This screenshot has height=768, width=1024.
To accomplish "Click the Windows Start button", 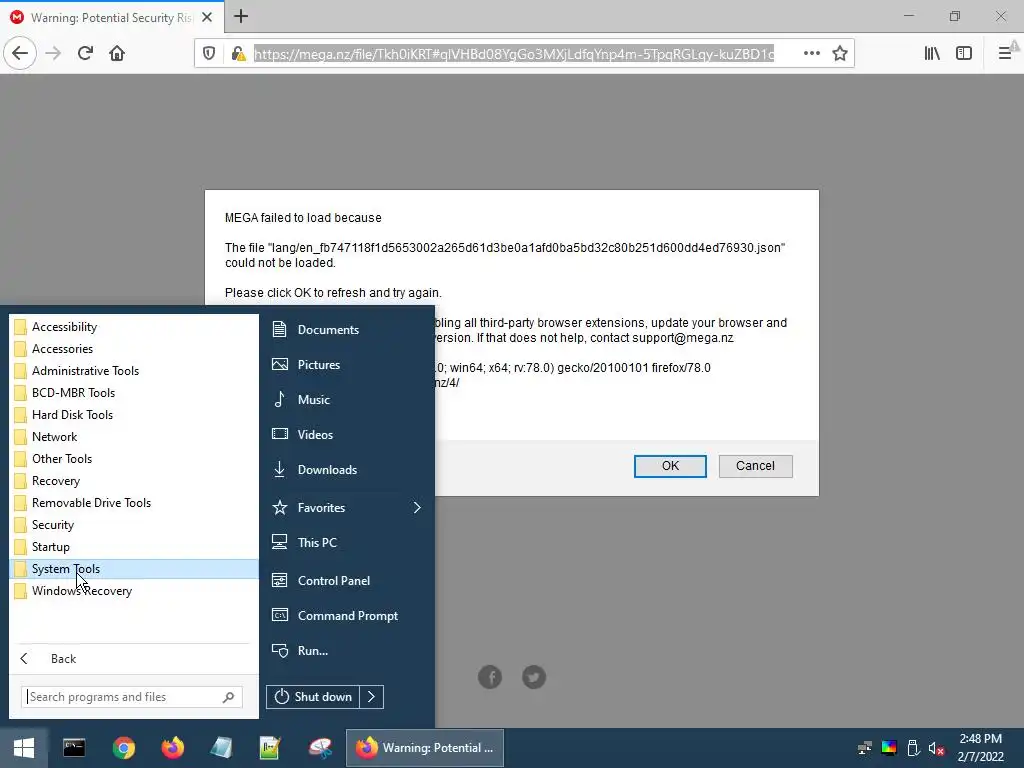I will click(x=24, y=748).
